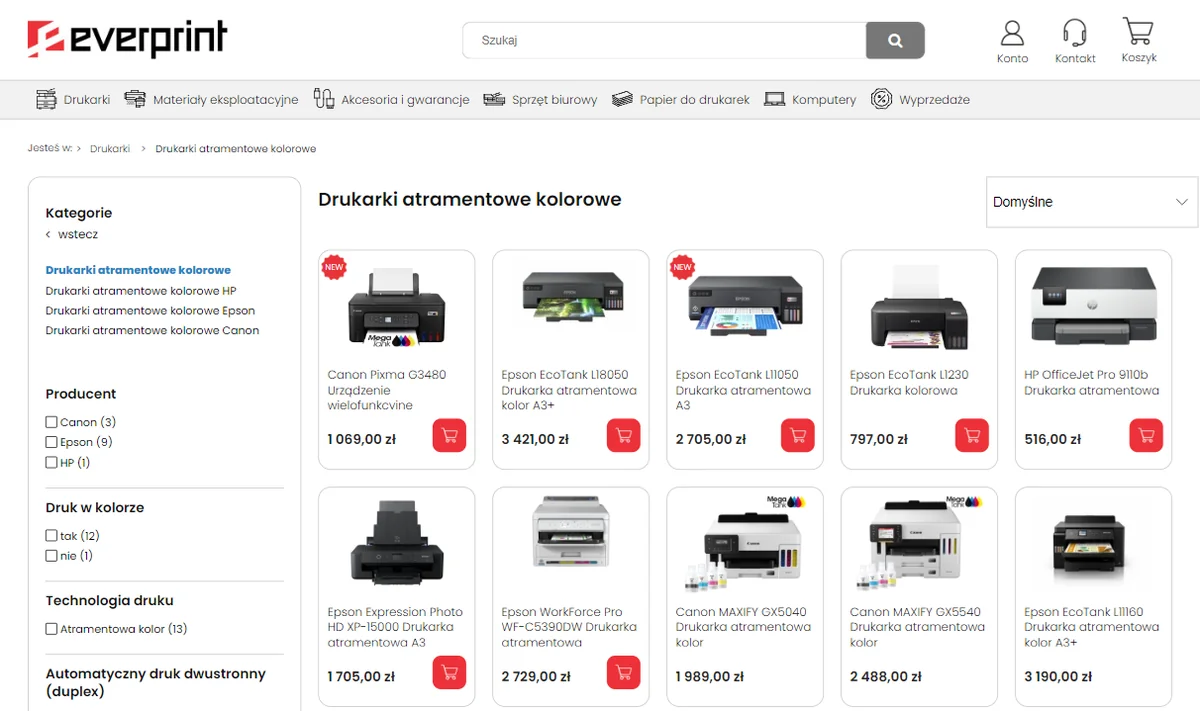This screenshot has height=711, width=1200.
Task: Open Canon MAXIFY GX5540 product title
Action: pyautogui.click(x=917, y=627)
